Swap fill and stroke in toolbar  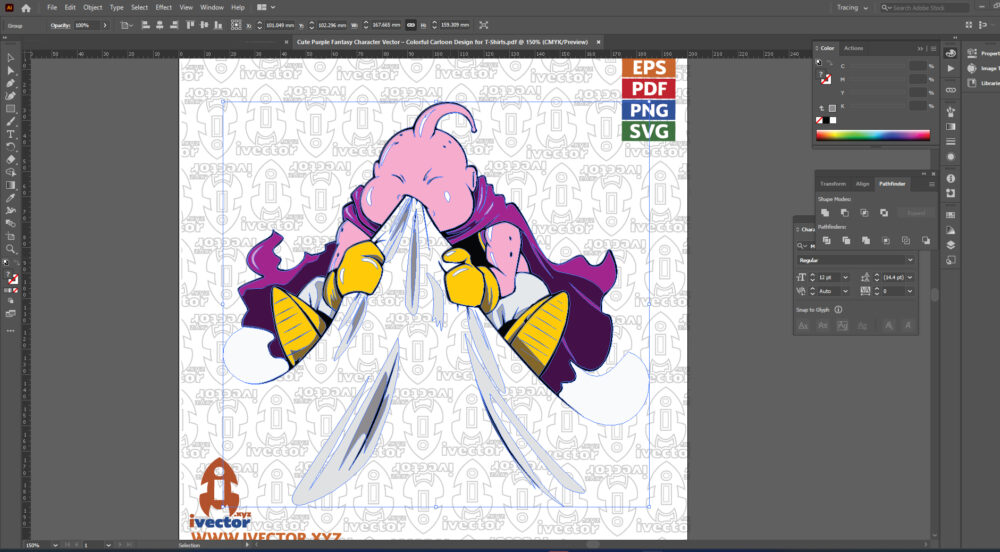[x=17, y=261]
